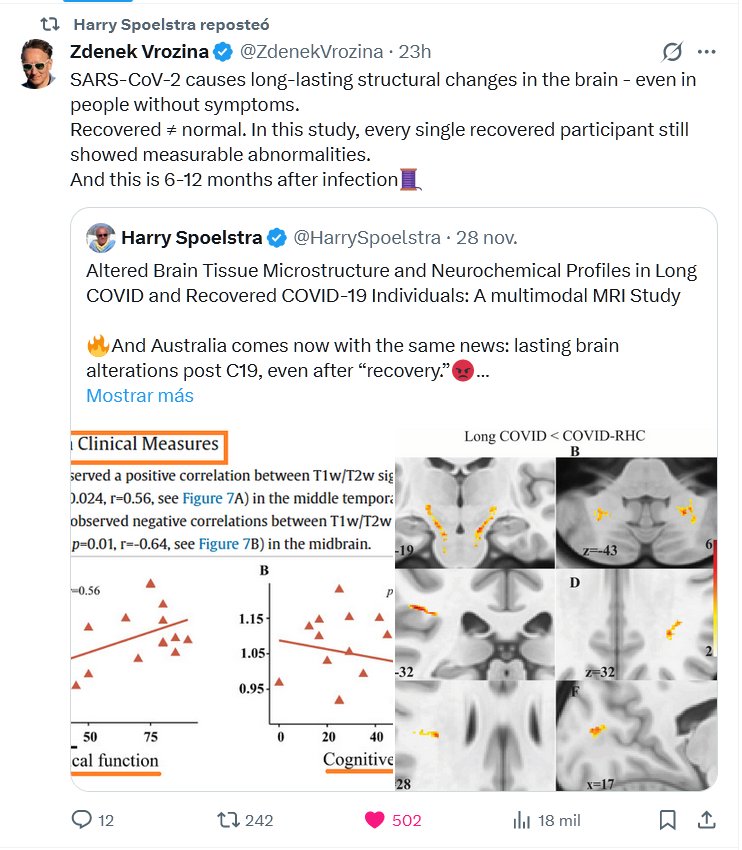Viewport: 742px width, 850px height.
Task: Open the views analytics bar icon
Action: (x=521, y=820)
